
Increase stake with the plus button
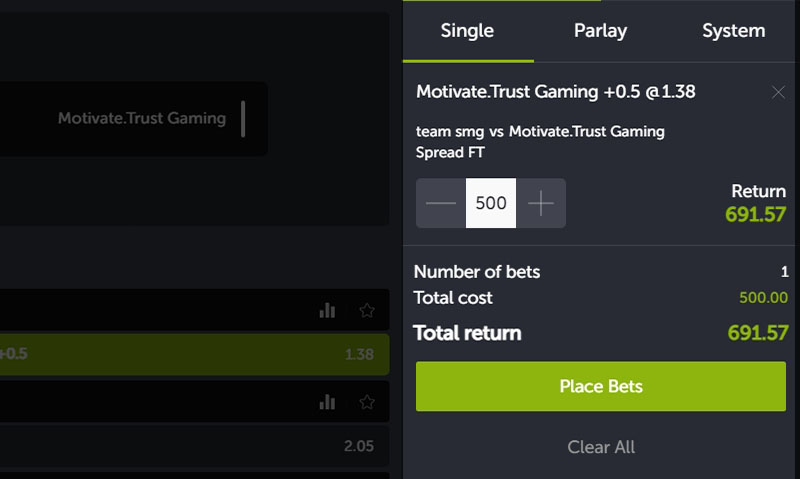541,203
